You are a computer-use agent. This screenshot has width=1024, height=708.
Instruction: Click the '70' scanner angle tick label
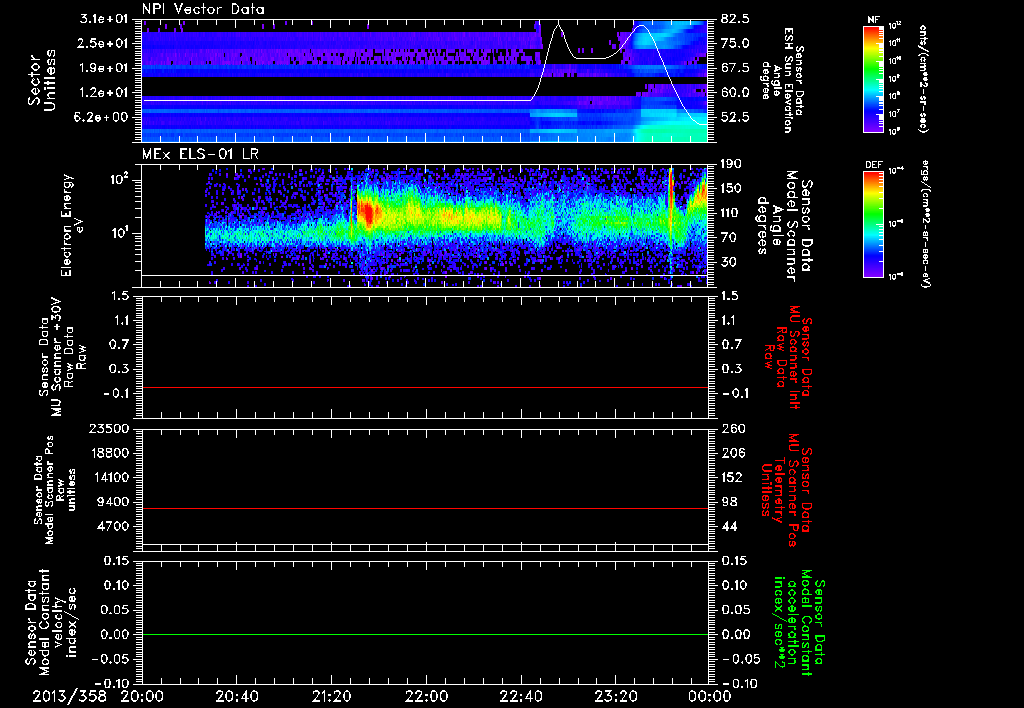point(729,238)
